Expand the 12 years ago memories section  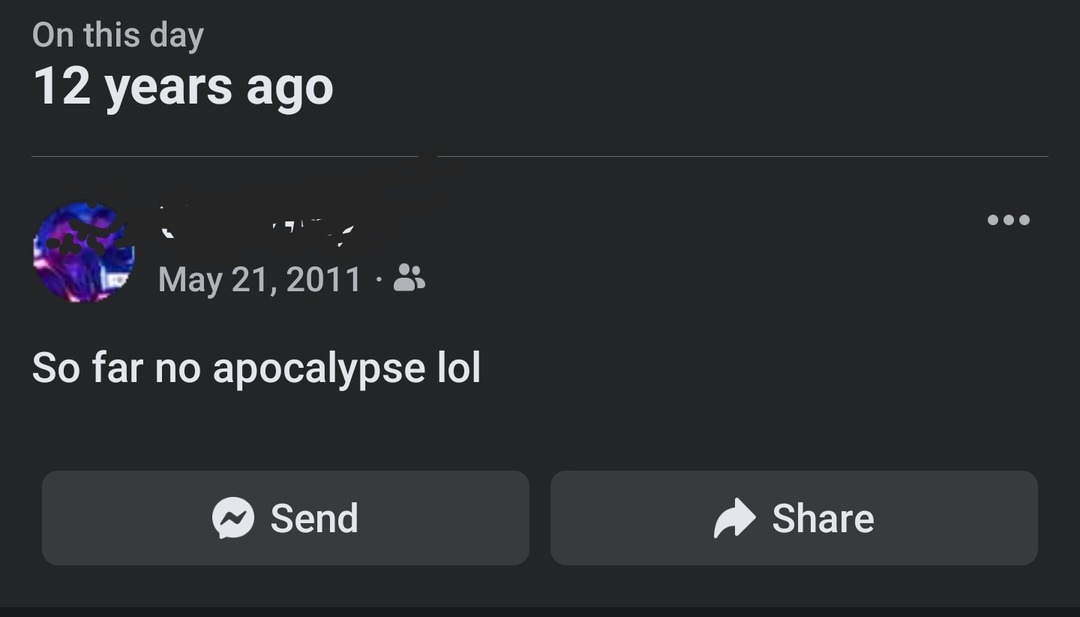tap(184, 87)
